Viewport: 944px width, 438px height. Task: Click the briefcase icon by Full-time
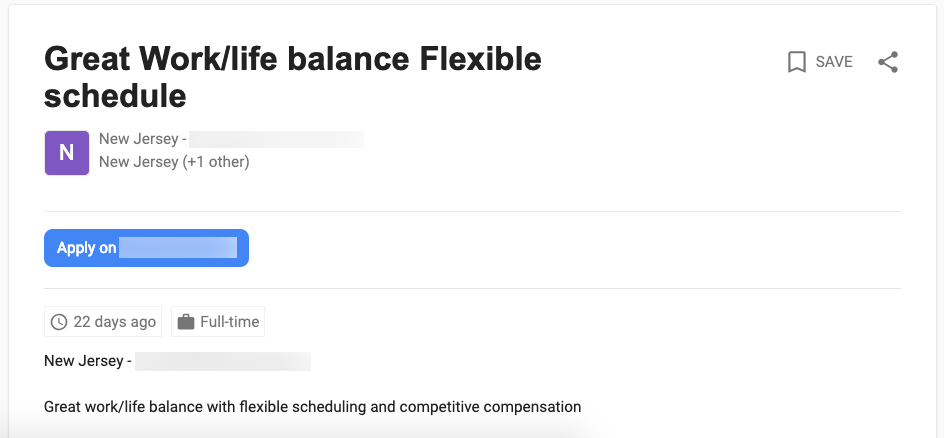tap(185, 322)
